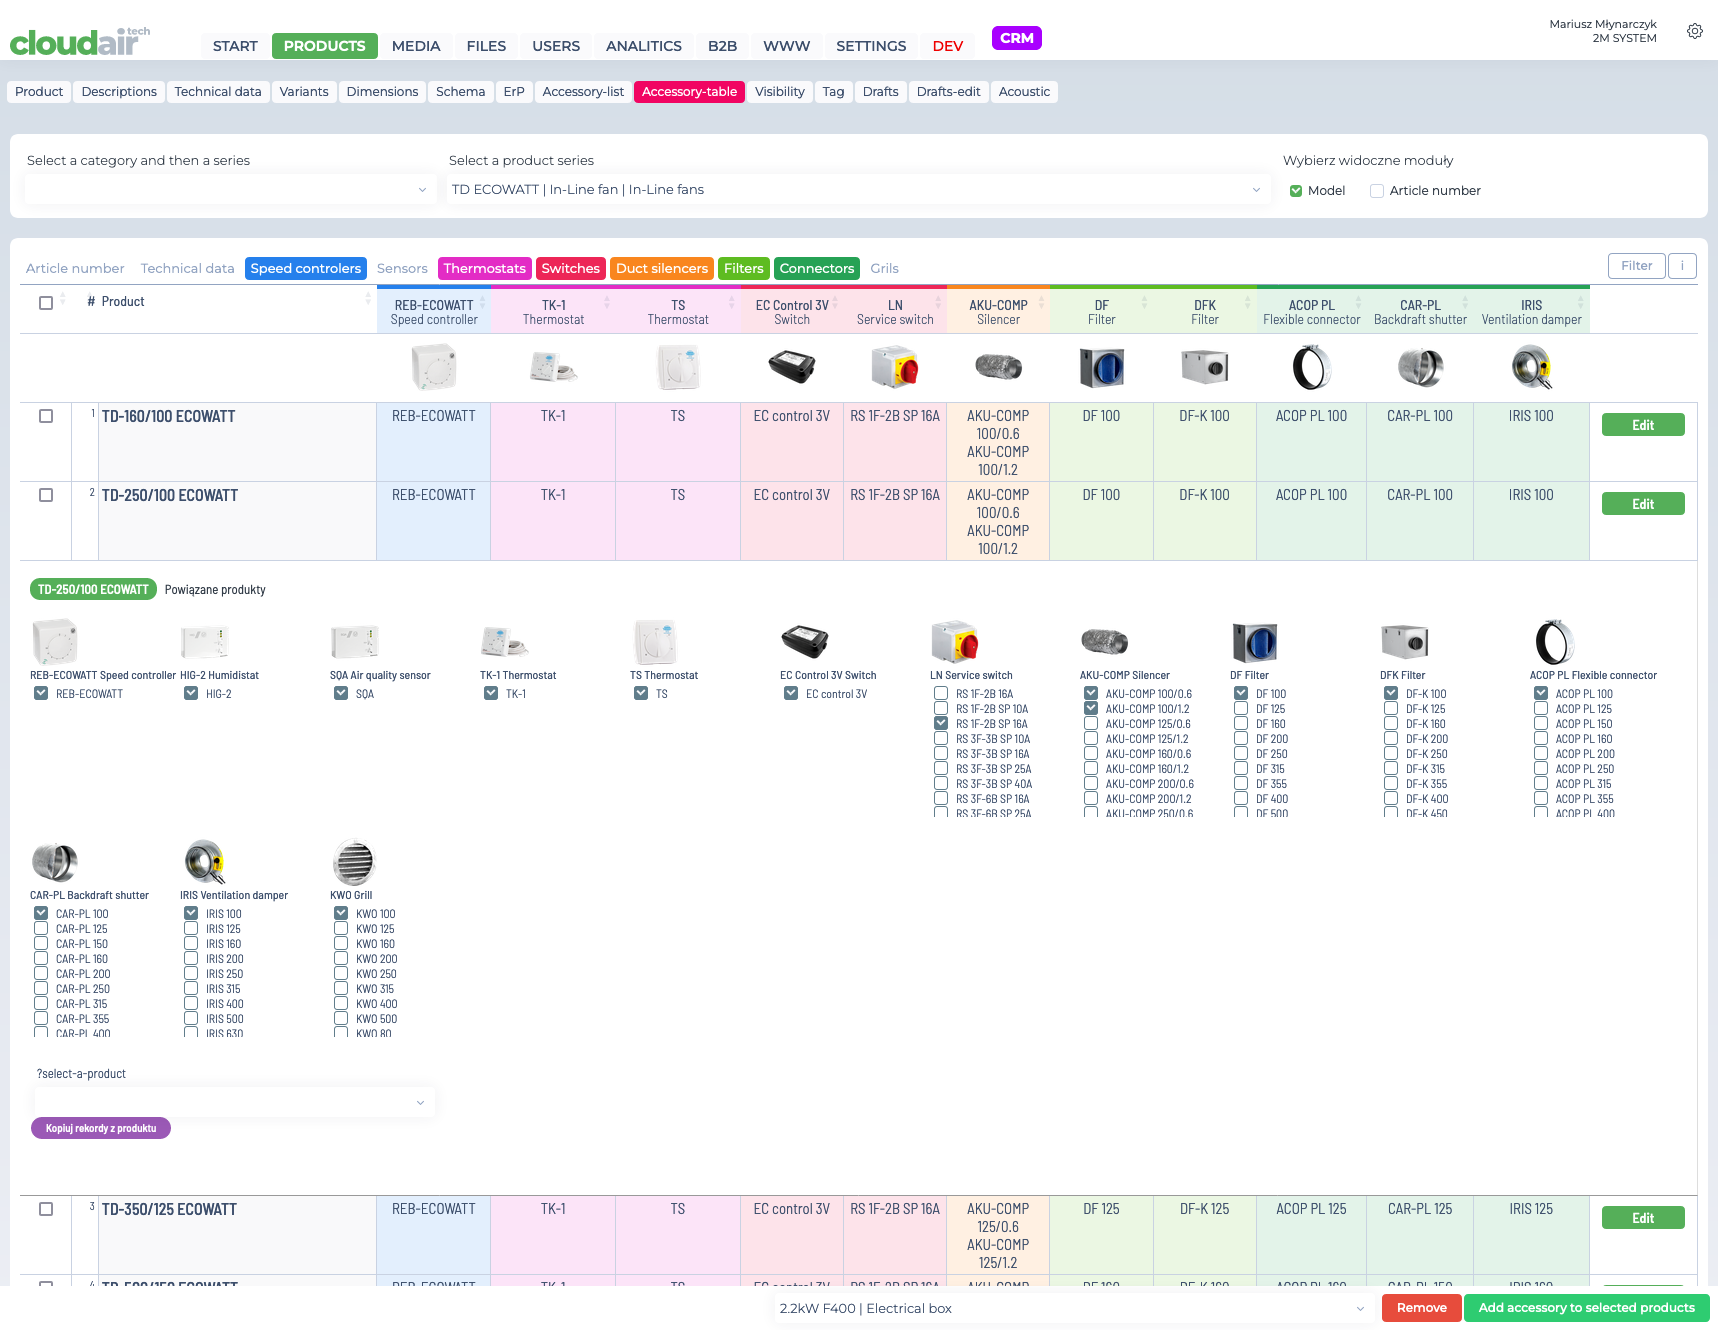Toggle the Switches column filter

tap(570, 268)
